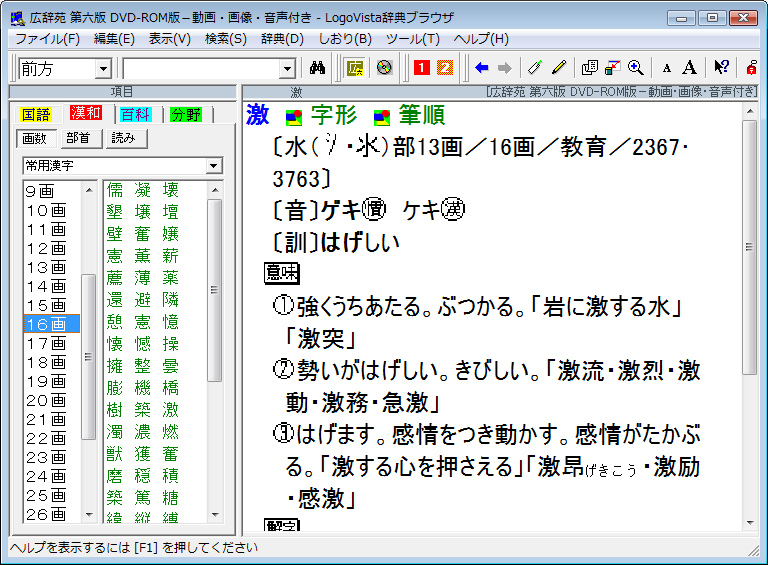Image resolution: width=768 pixels, height=565 pixels.
Task: Open the 検索(S) menu
Action: point(226,39)
